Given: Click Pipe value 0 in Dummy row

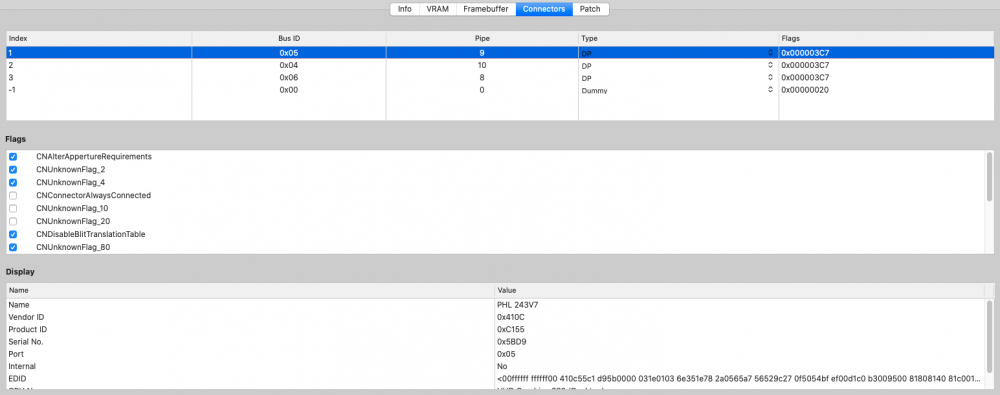Looking at the screenshot, I should pyautogui.click(x=482, y=90).
